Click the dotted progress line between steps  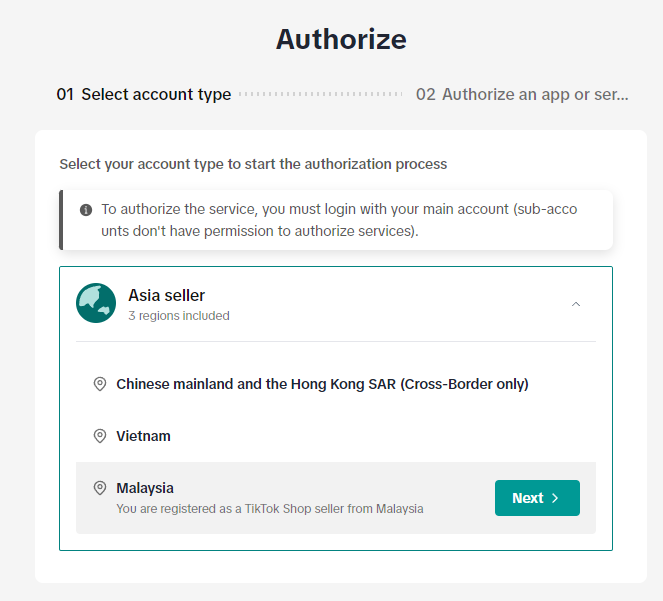tap(323, 95)
